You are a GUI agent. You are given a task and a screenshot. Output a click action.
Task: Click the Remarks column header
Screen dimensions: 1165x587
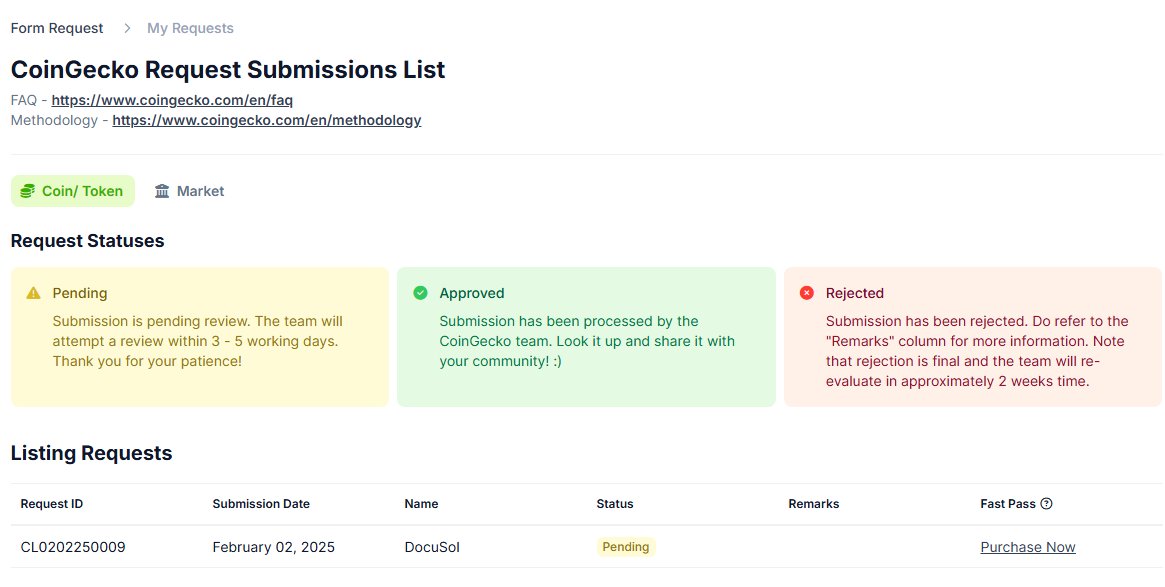814,504
